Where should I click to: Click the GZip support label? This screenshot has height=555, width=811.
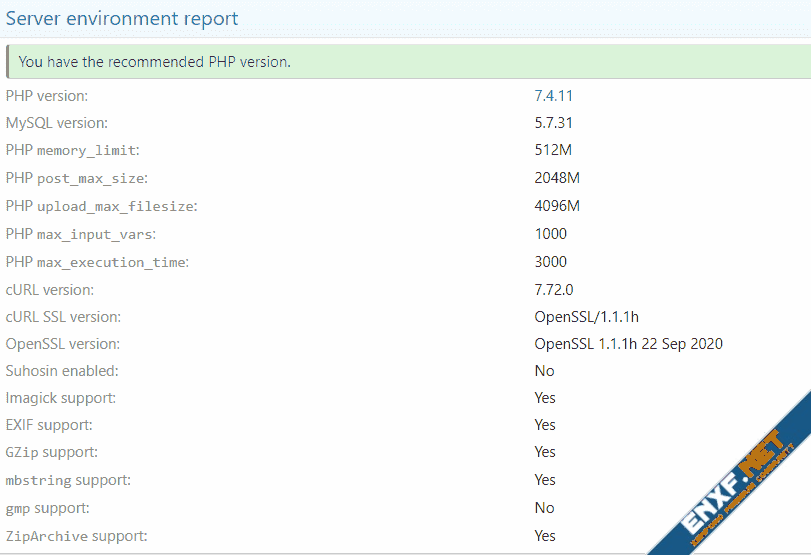point(51,452)
